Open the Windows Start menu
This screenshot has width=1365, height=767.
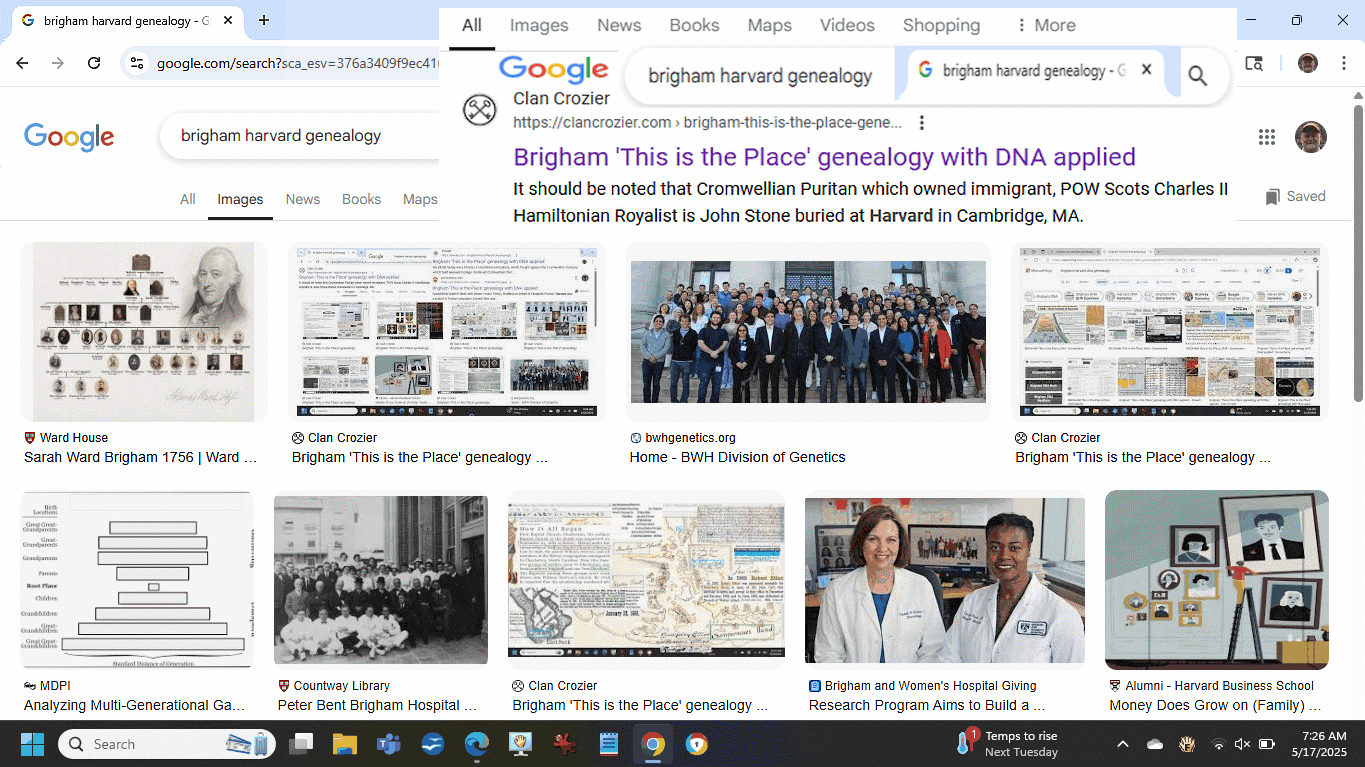point(33,744)
